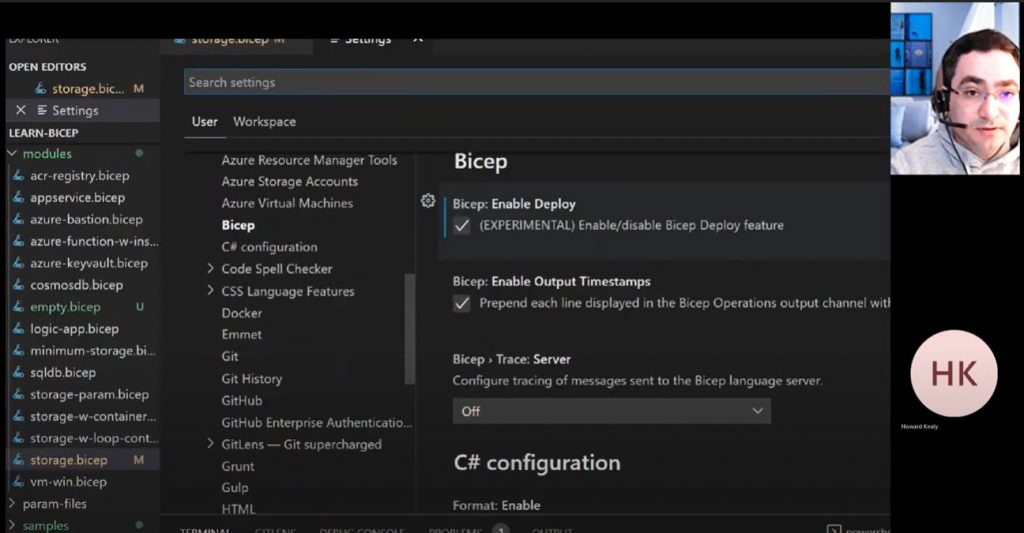Select the User settings tab

coord(204,122)
